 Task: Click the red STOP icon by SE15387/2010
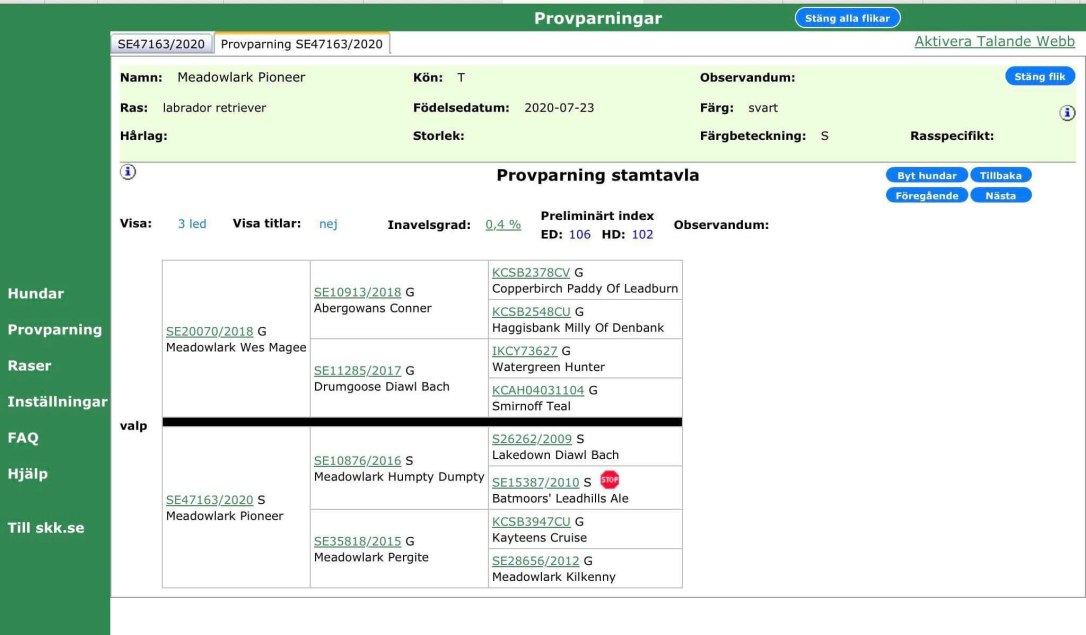pyautogui.click(x=609, y=480)
